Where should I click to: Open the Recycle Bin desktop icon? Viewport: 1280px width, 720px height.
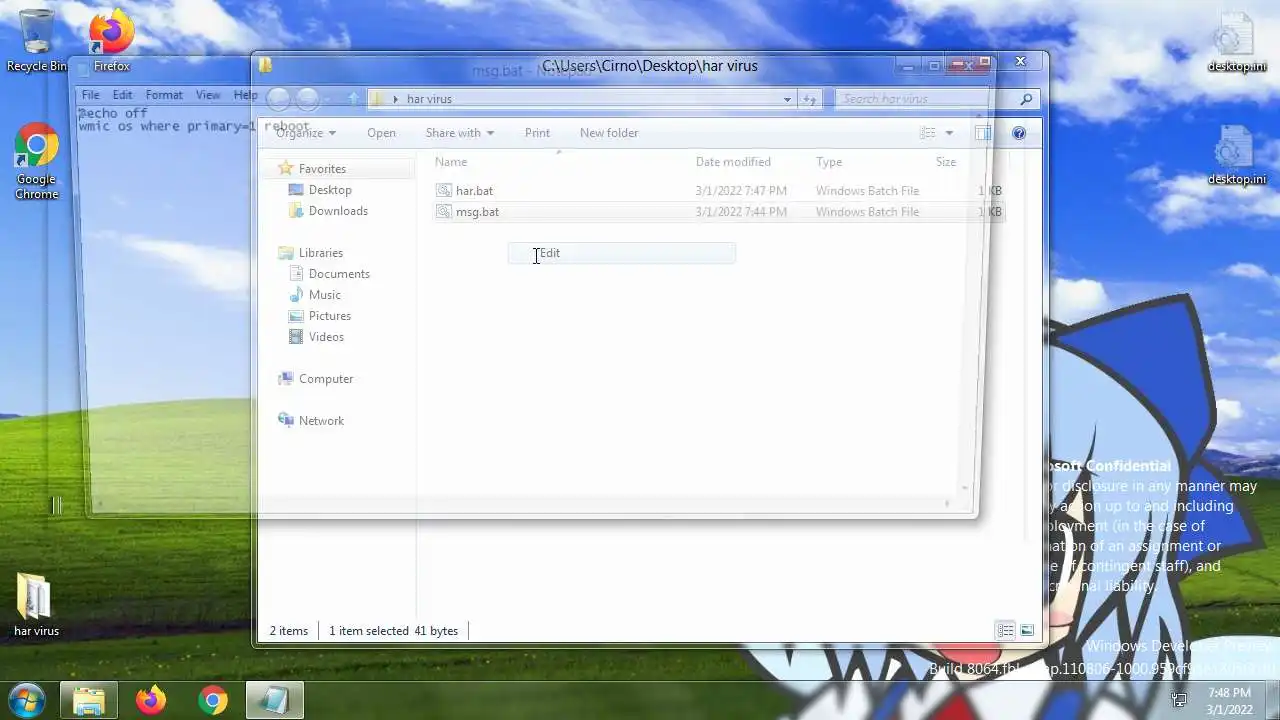(x=37, y=40)
